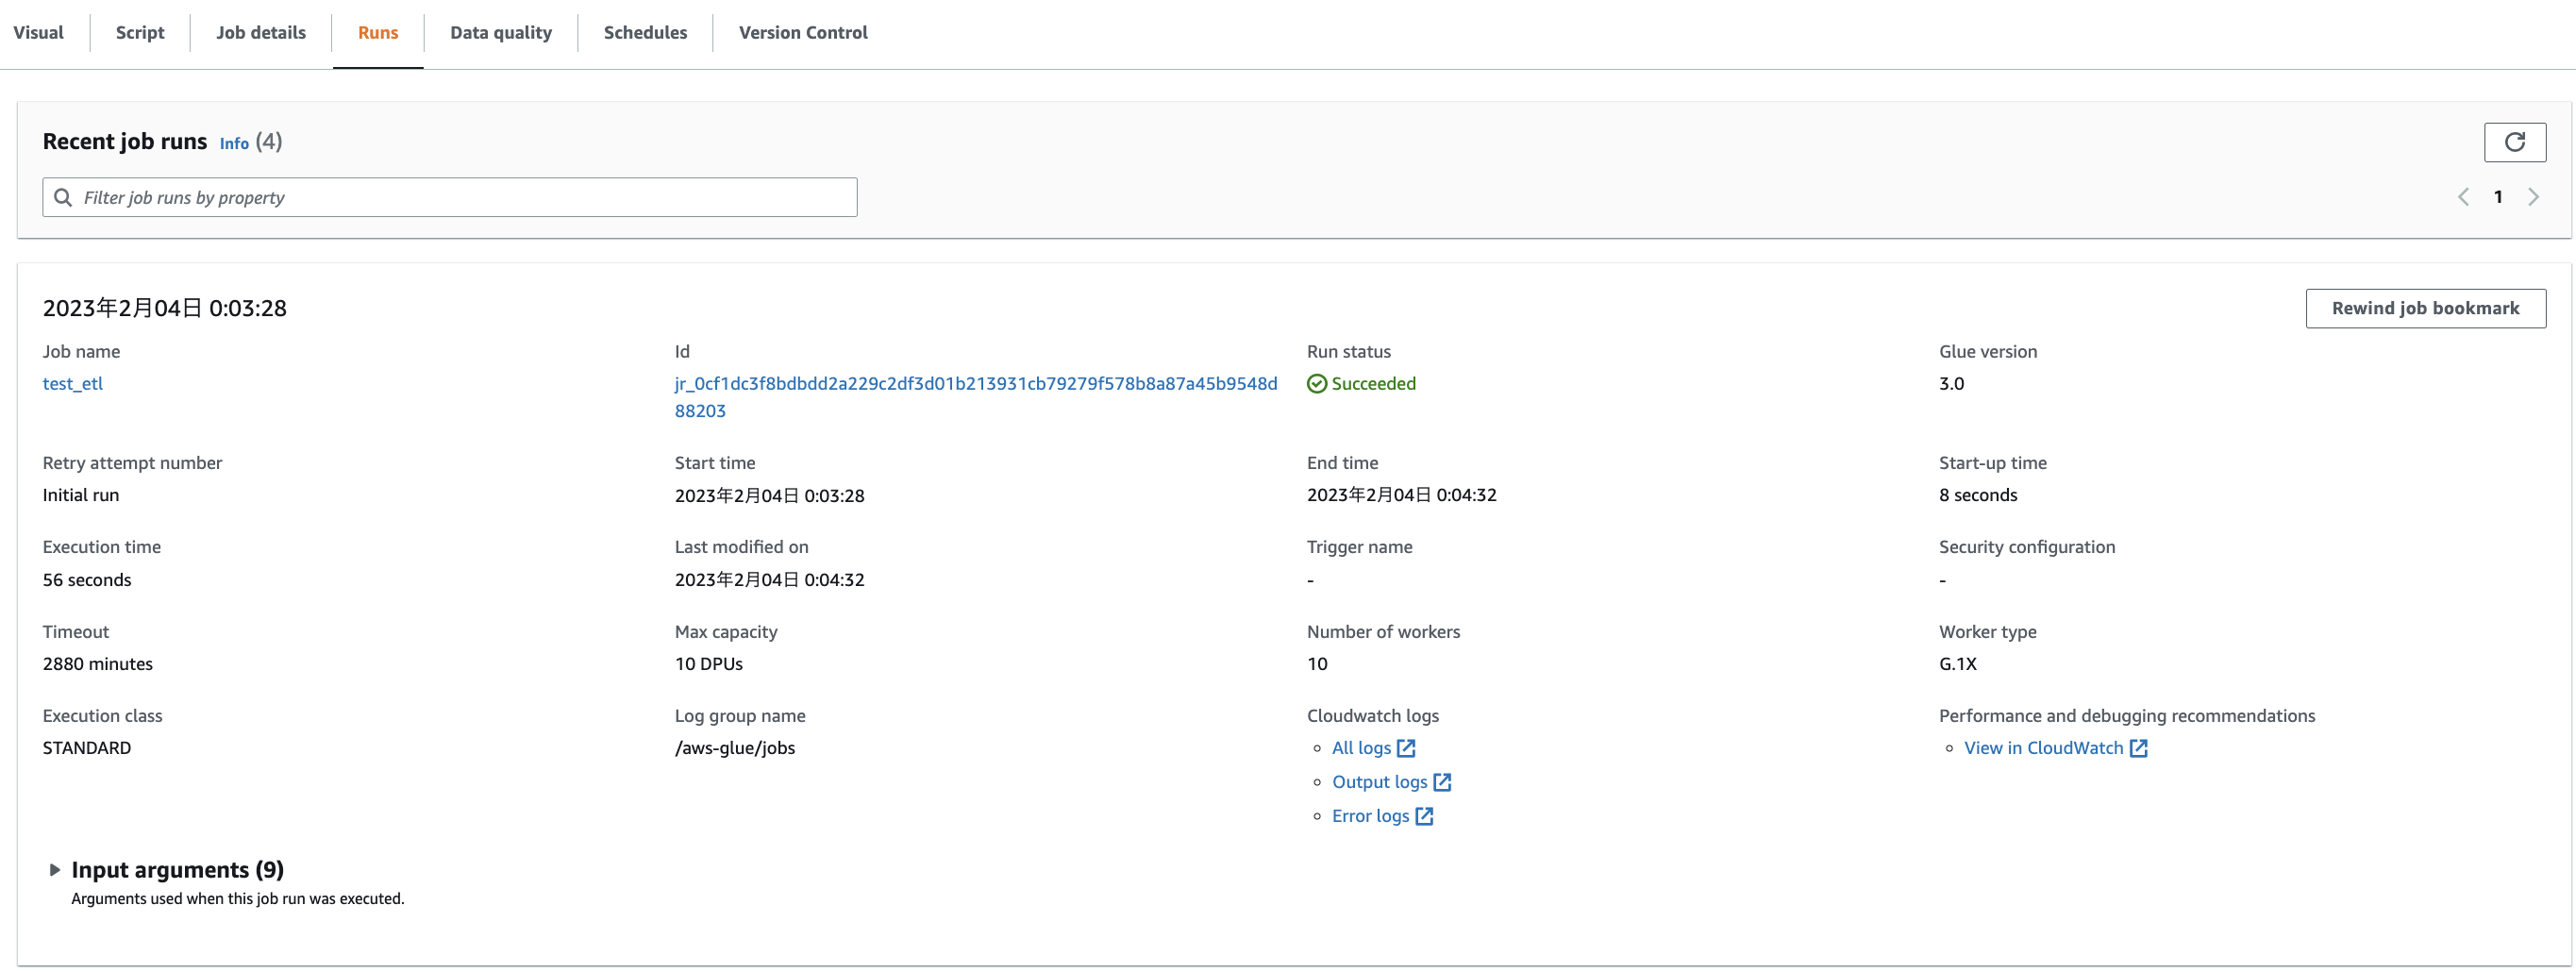Click the run date heading 2023年2月04日 0:03:28
The width and height of the screenshot is (2576, 972).
[x=165, y=308]
